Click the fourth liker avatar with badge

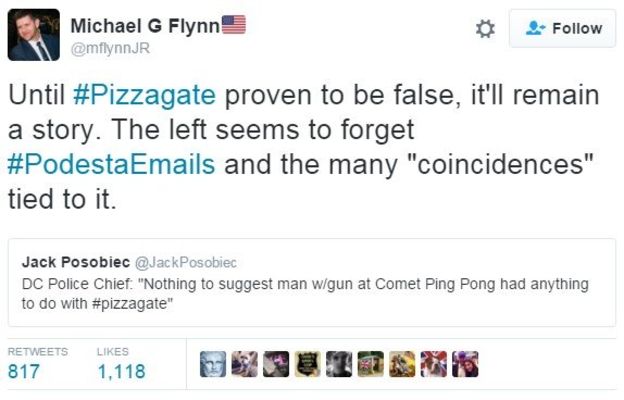[305, 365]
